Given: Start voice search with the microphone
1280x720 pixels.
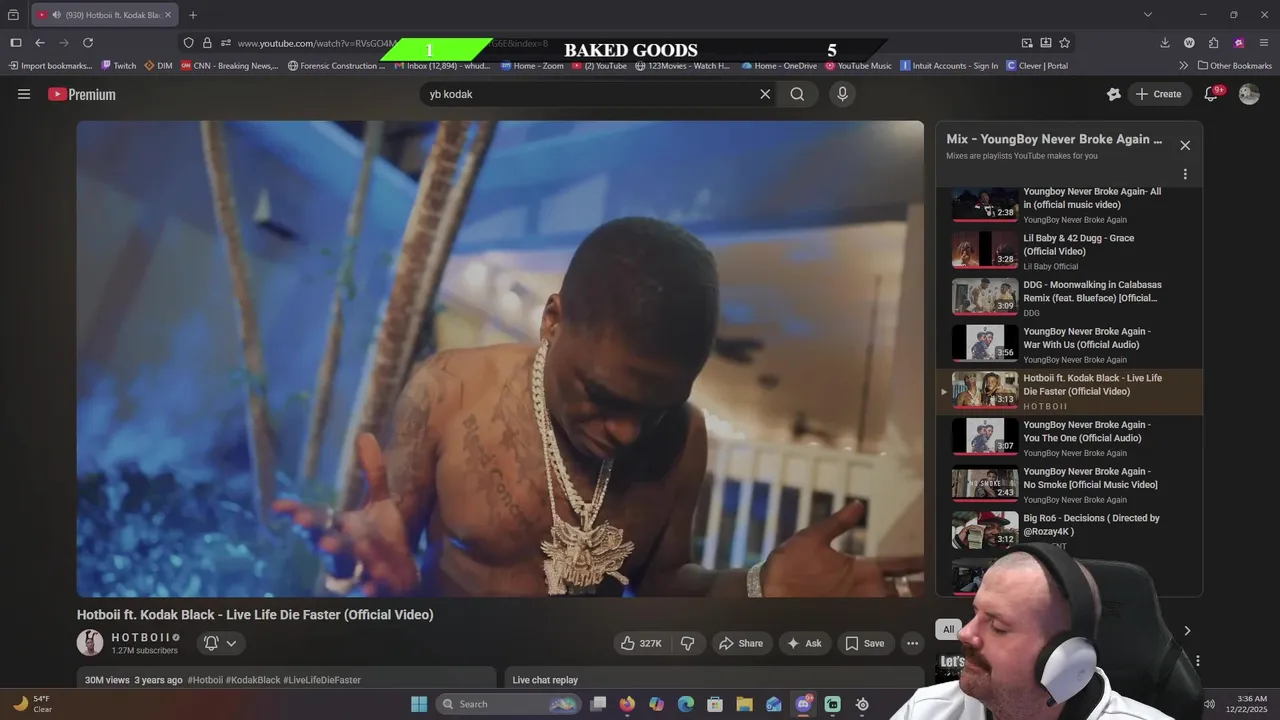Looking at the screenshot, I should [842, 94].
